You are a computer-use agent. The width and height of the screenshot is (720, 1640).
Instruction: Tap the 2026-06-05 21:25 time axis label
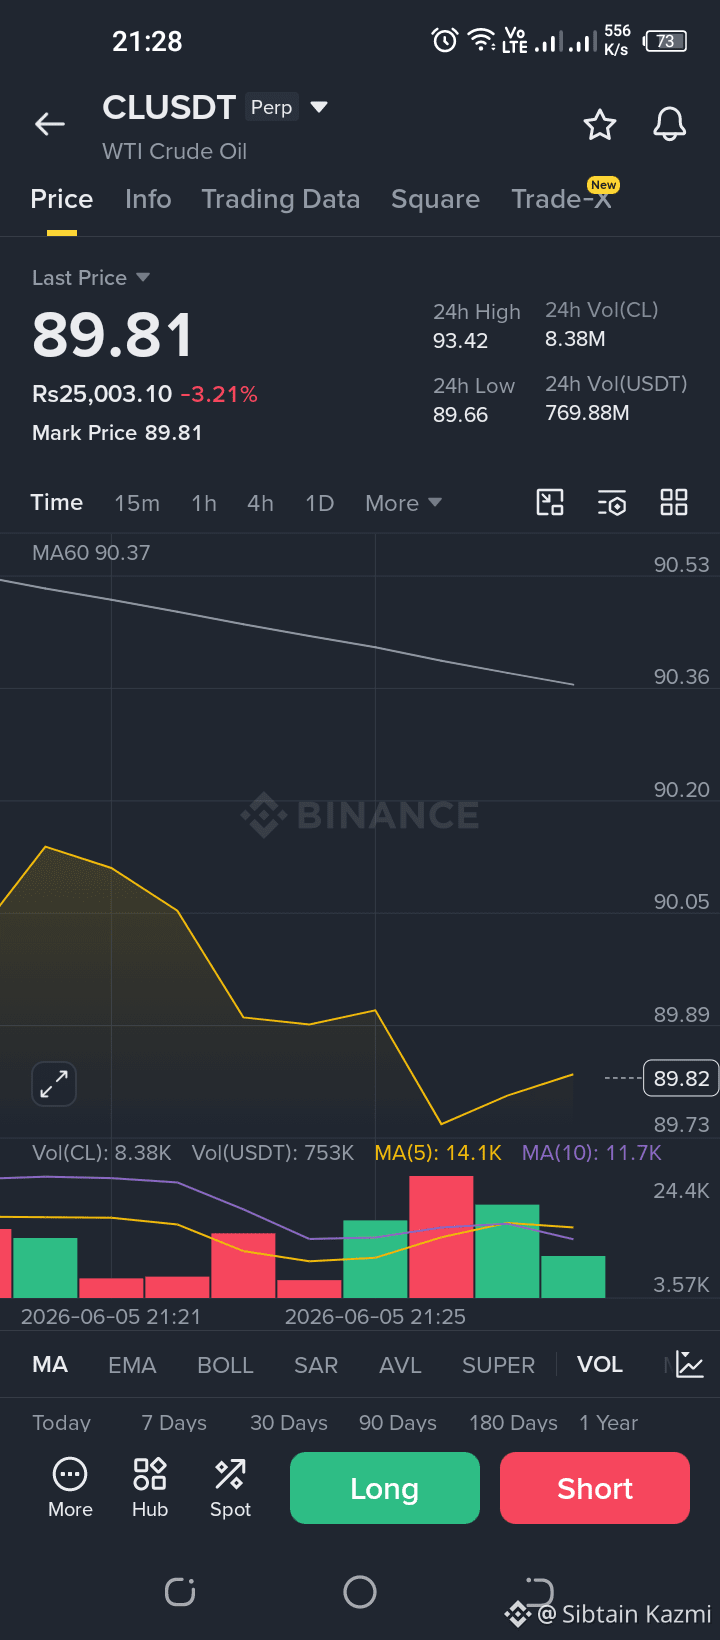tap(375, 1316)
